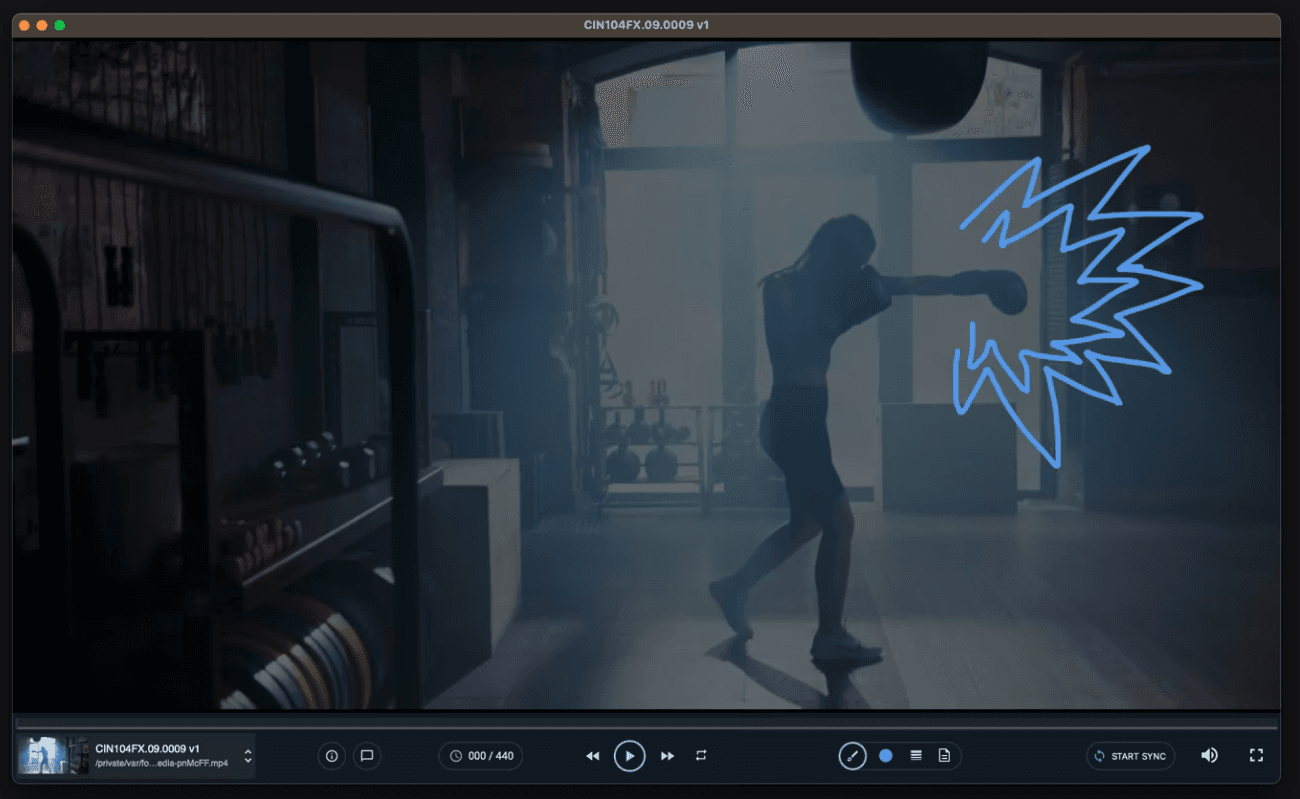The height and width of the screenshot is (799, 1300).
Task: Click the CIN104FX.09.0009 v1 clip name
Action: point(147,748)
